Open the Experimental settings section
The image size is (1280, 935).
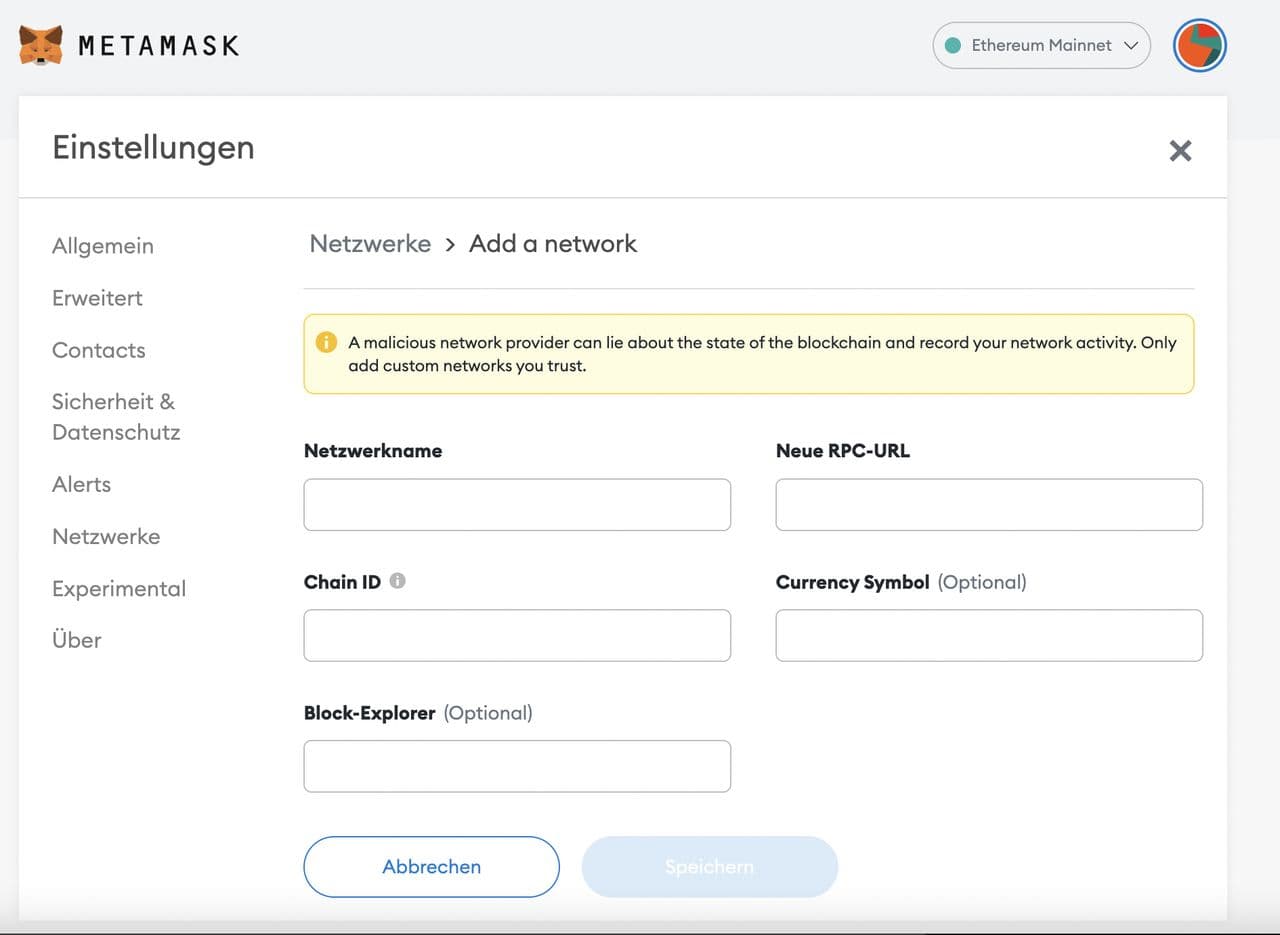click(119, 588)
